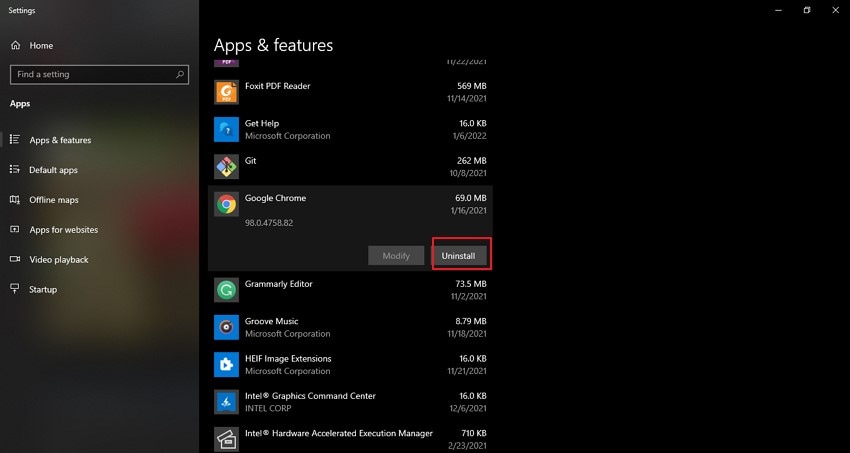The image size is (850, 453).
Task: Select the HEIF Image Extensions entry name
Action: [288, 359]
